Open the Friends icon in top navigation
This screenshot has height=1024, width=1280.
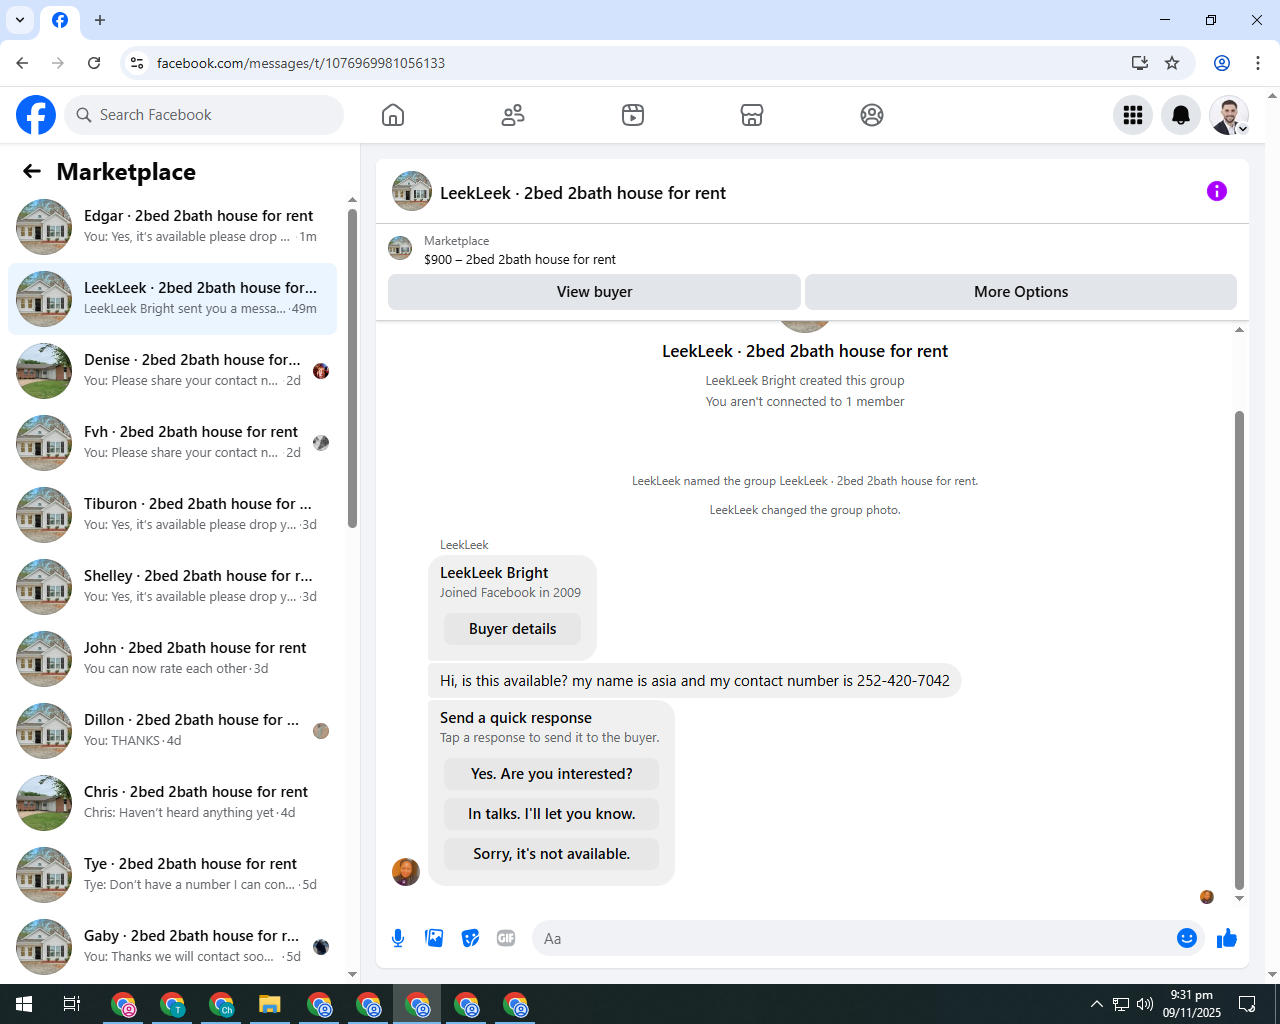click(513, 115)
